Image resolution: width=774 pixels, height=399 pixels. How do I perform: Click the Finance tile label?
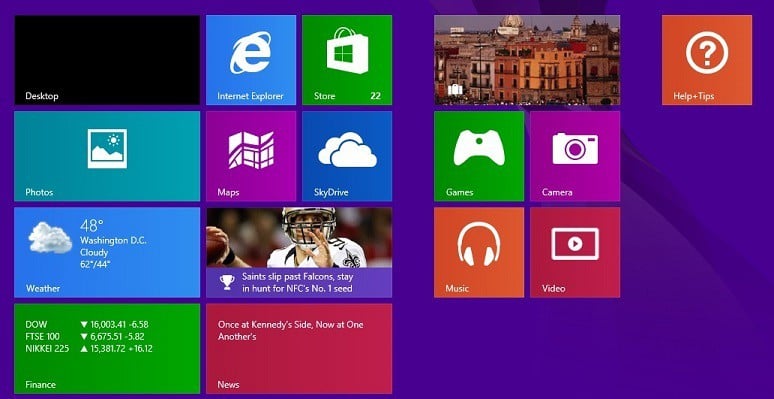[40, 385]
